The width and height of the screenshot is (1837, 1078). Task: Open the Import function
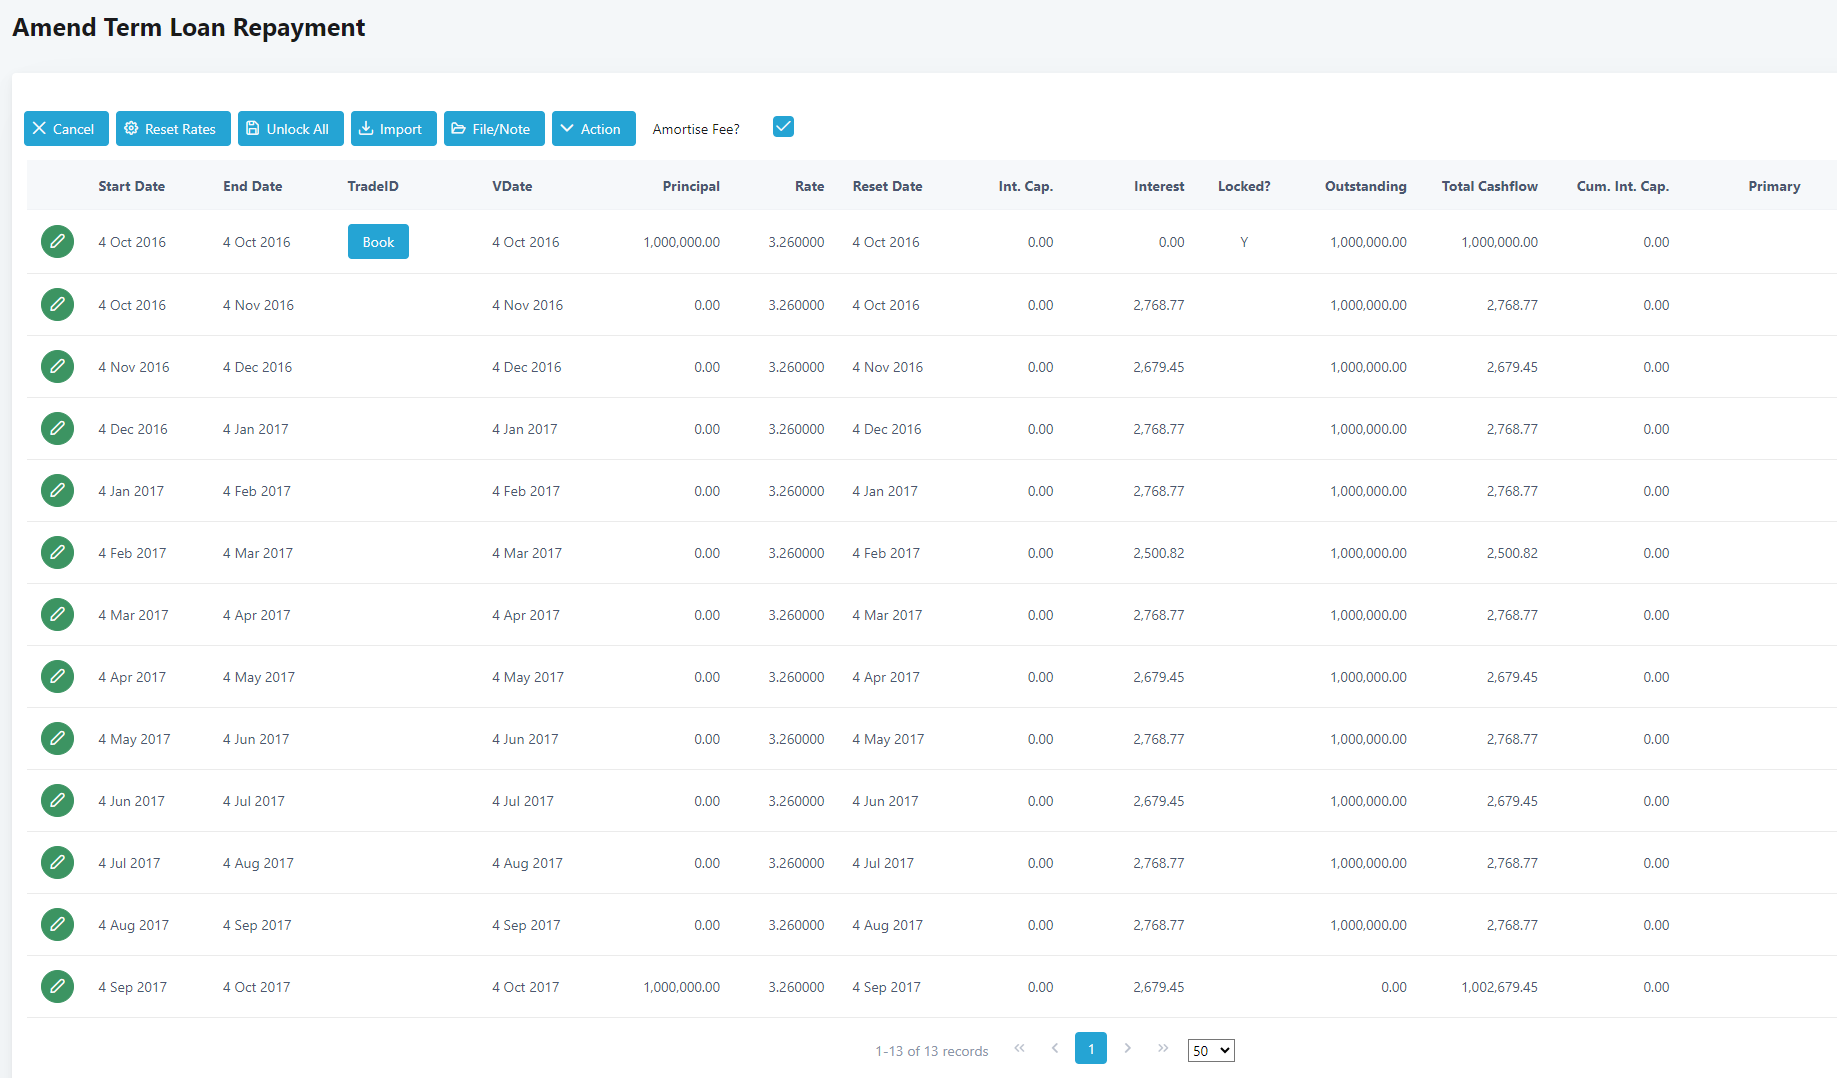coord(393,129)
